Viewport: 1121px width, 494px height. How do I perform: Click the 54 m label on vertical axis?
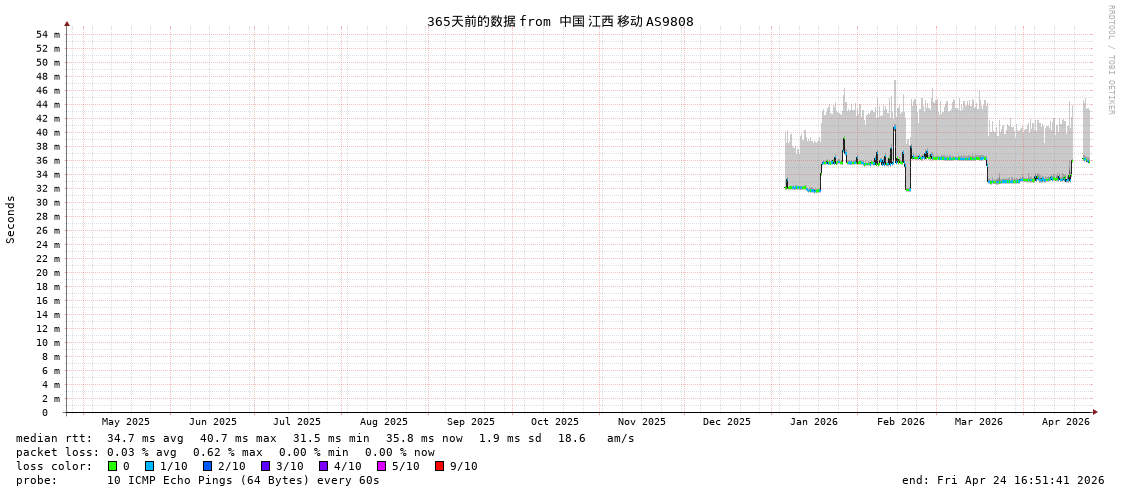48,34
